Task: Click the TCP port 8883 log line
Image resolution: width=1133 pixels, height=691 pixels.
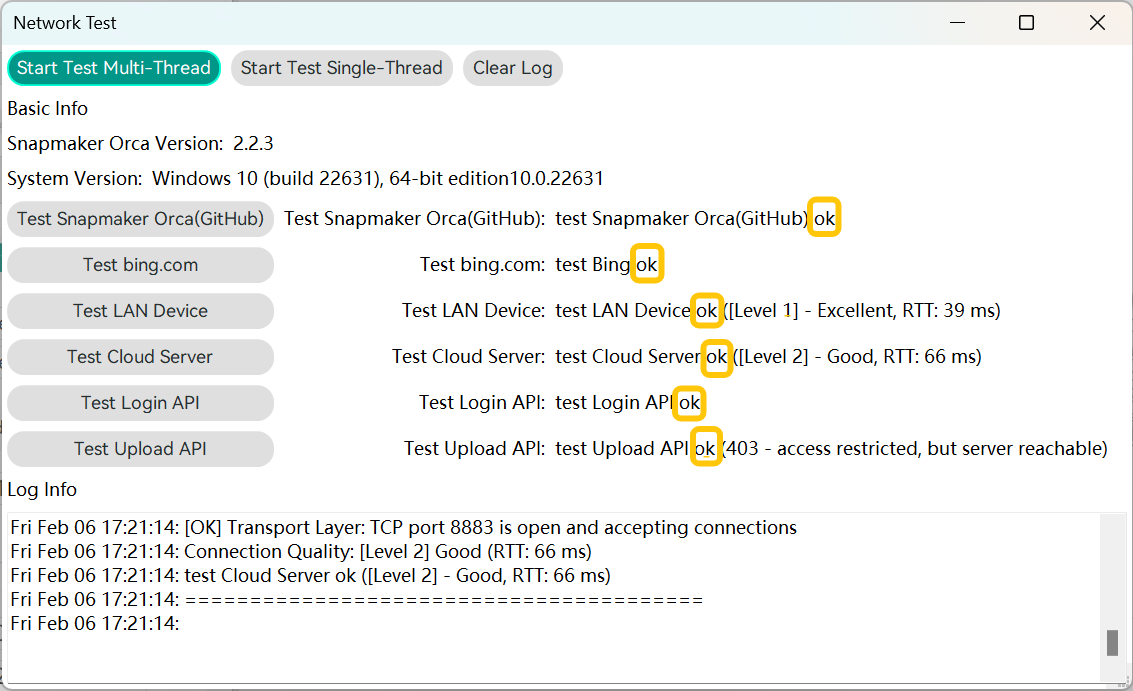Action: [x=403, y=527]
